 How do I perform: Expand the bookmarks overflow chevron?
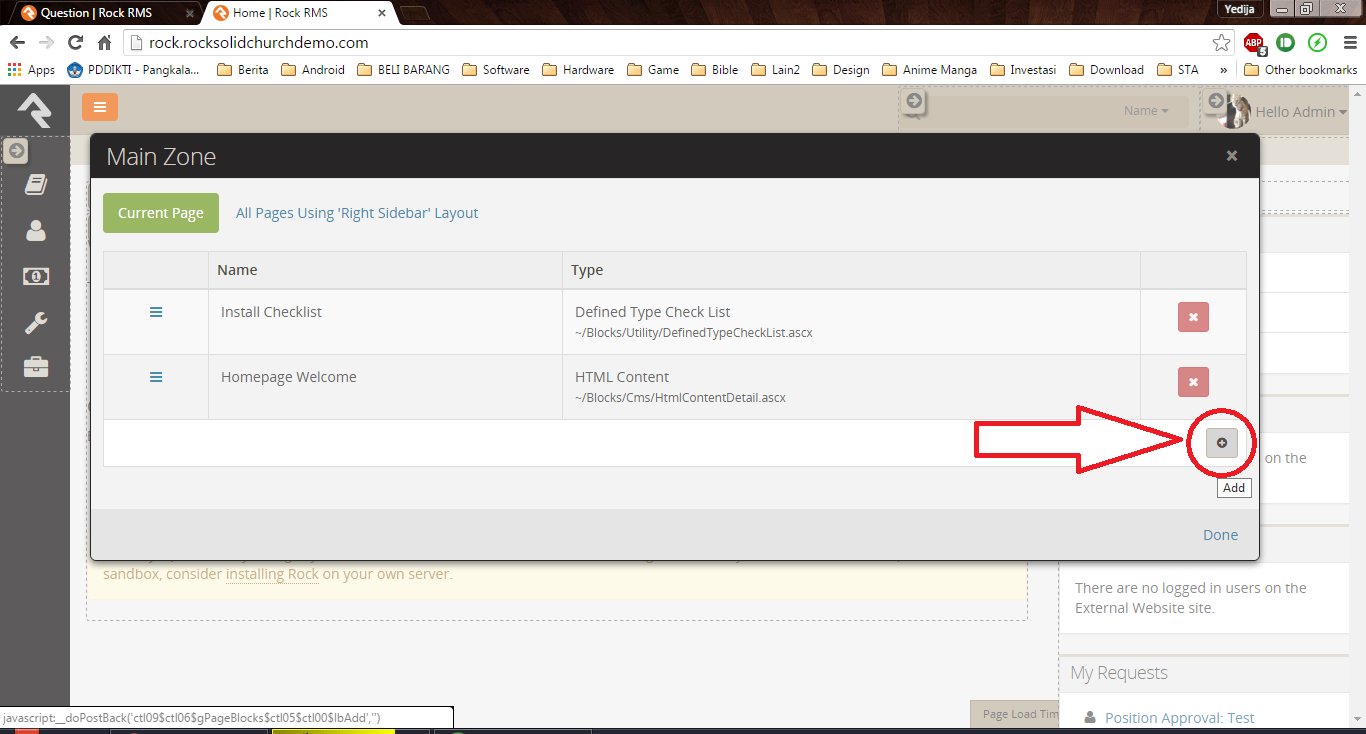tap(1224, 70)
